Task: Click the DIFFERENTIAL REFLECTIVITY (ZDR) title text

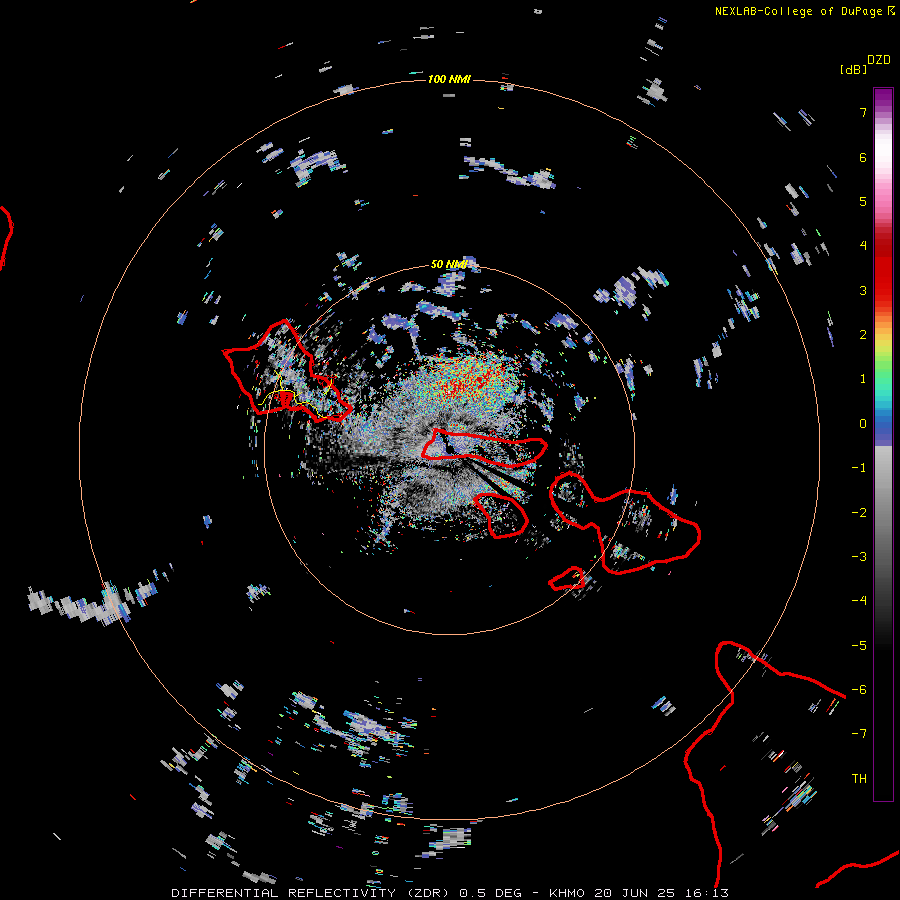Action: [x=312, y=893]
